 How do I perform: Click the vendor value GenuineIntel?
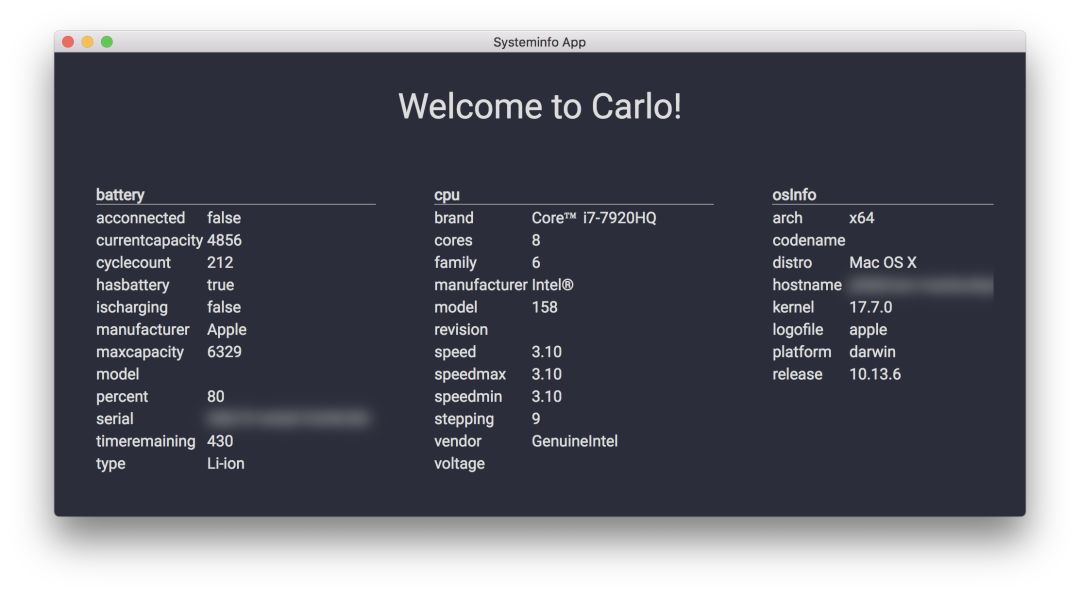(574, 441)
